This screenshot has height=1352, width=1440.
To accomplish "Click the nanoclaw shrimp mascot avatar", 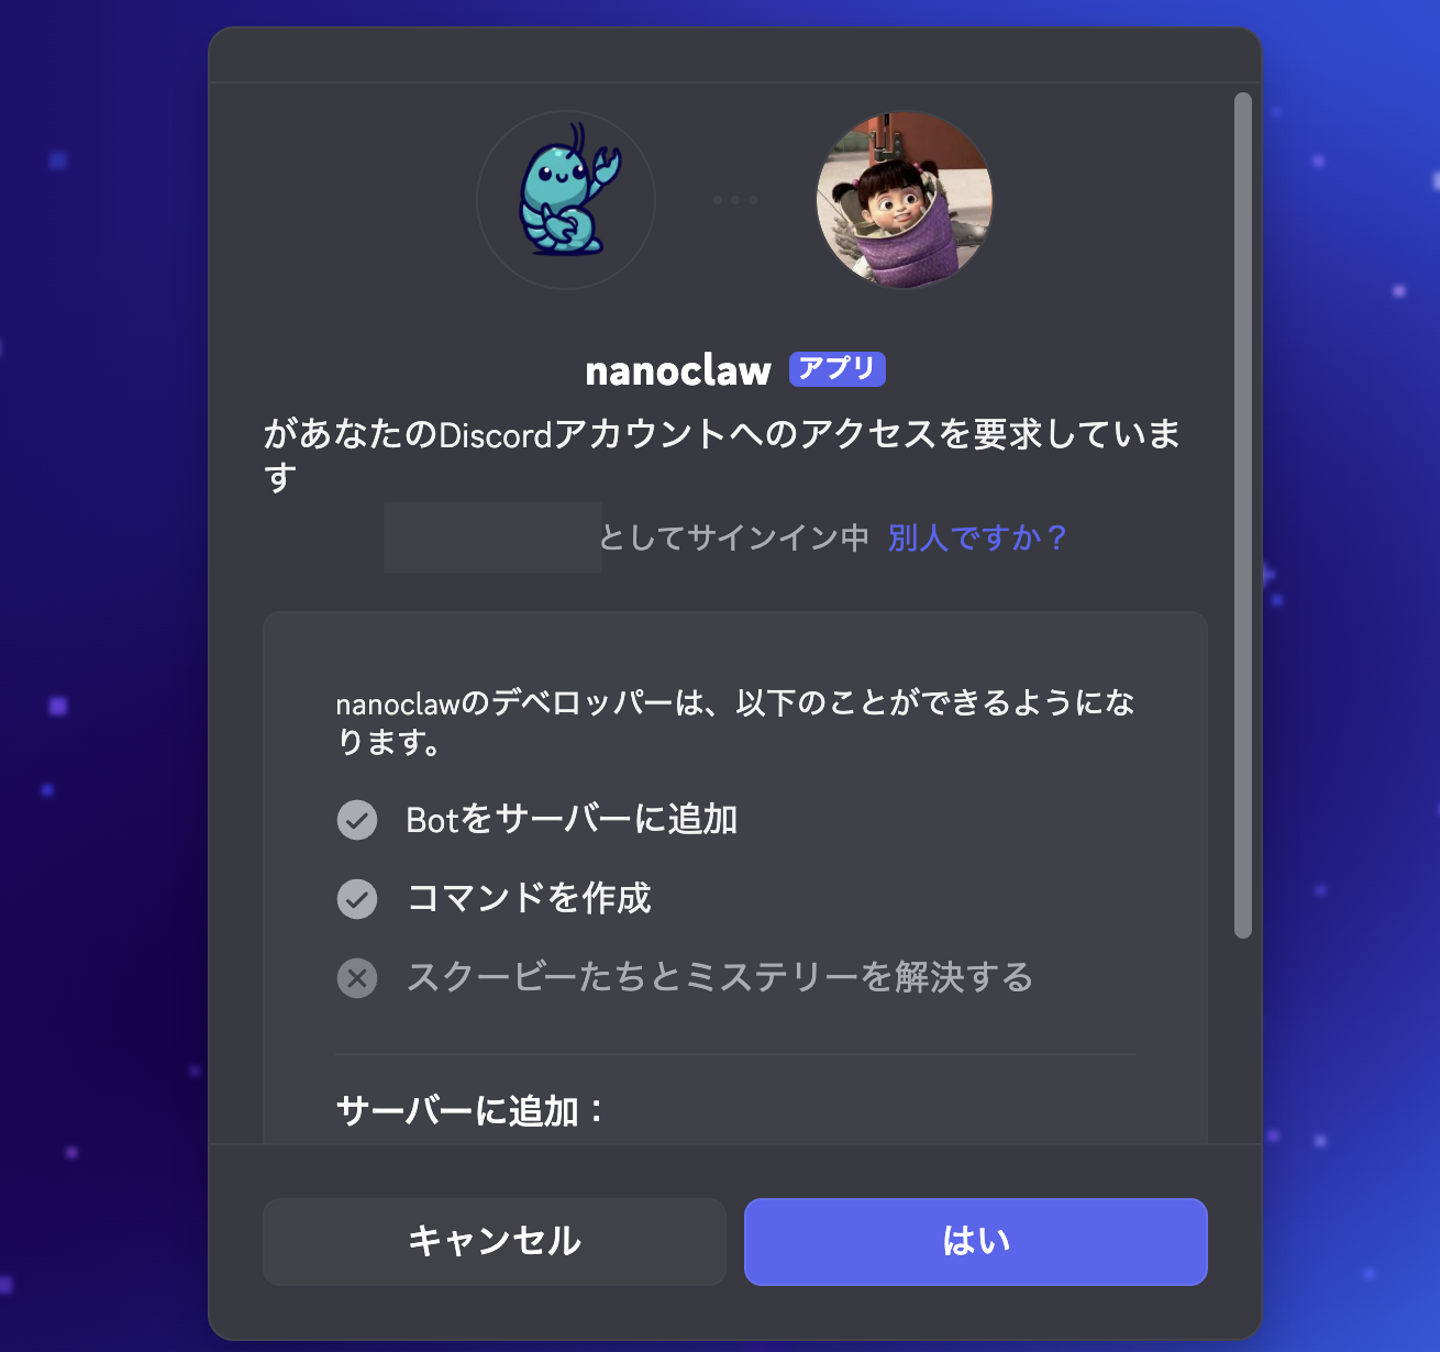I will coord(566,200).
